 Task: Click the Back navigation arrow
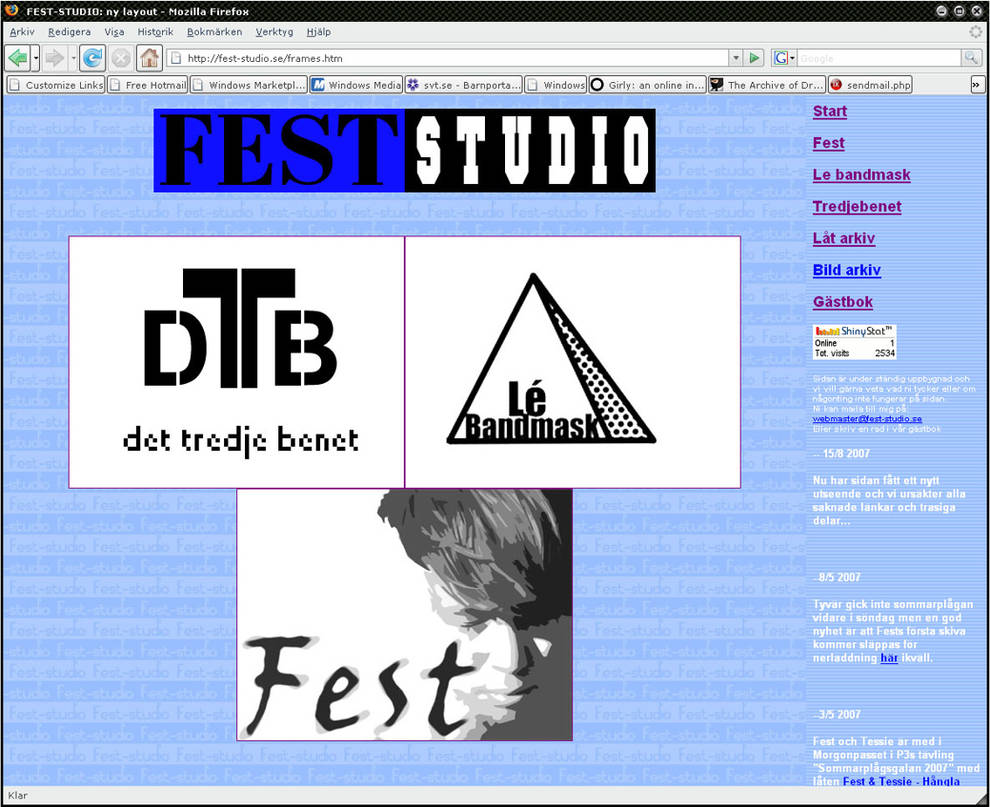pyautogui.click(x=19, y=57)
